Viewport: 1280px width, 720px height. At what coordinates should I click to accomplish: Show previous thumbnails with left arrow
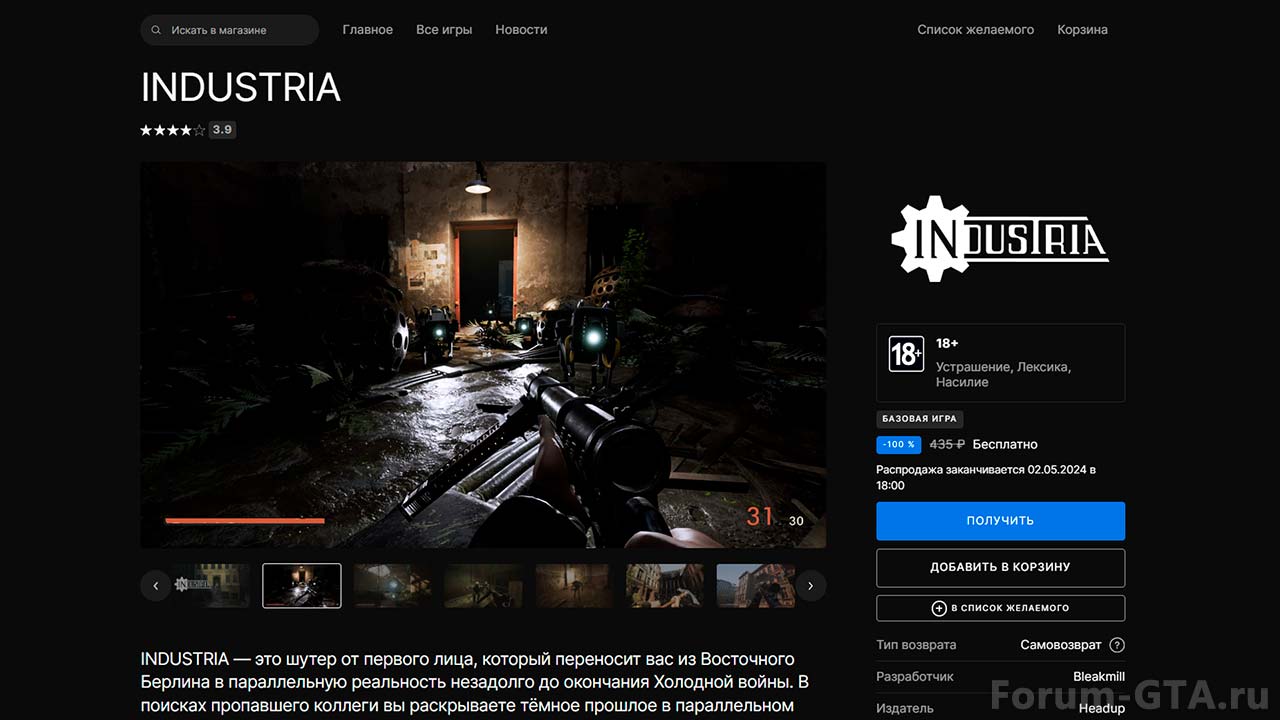(x=155, y=586)
